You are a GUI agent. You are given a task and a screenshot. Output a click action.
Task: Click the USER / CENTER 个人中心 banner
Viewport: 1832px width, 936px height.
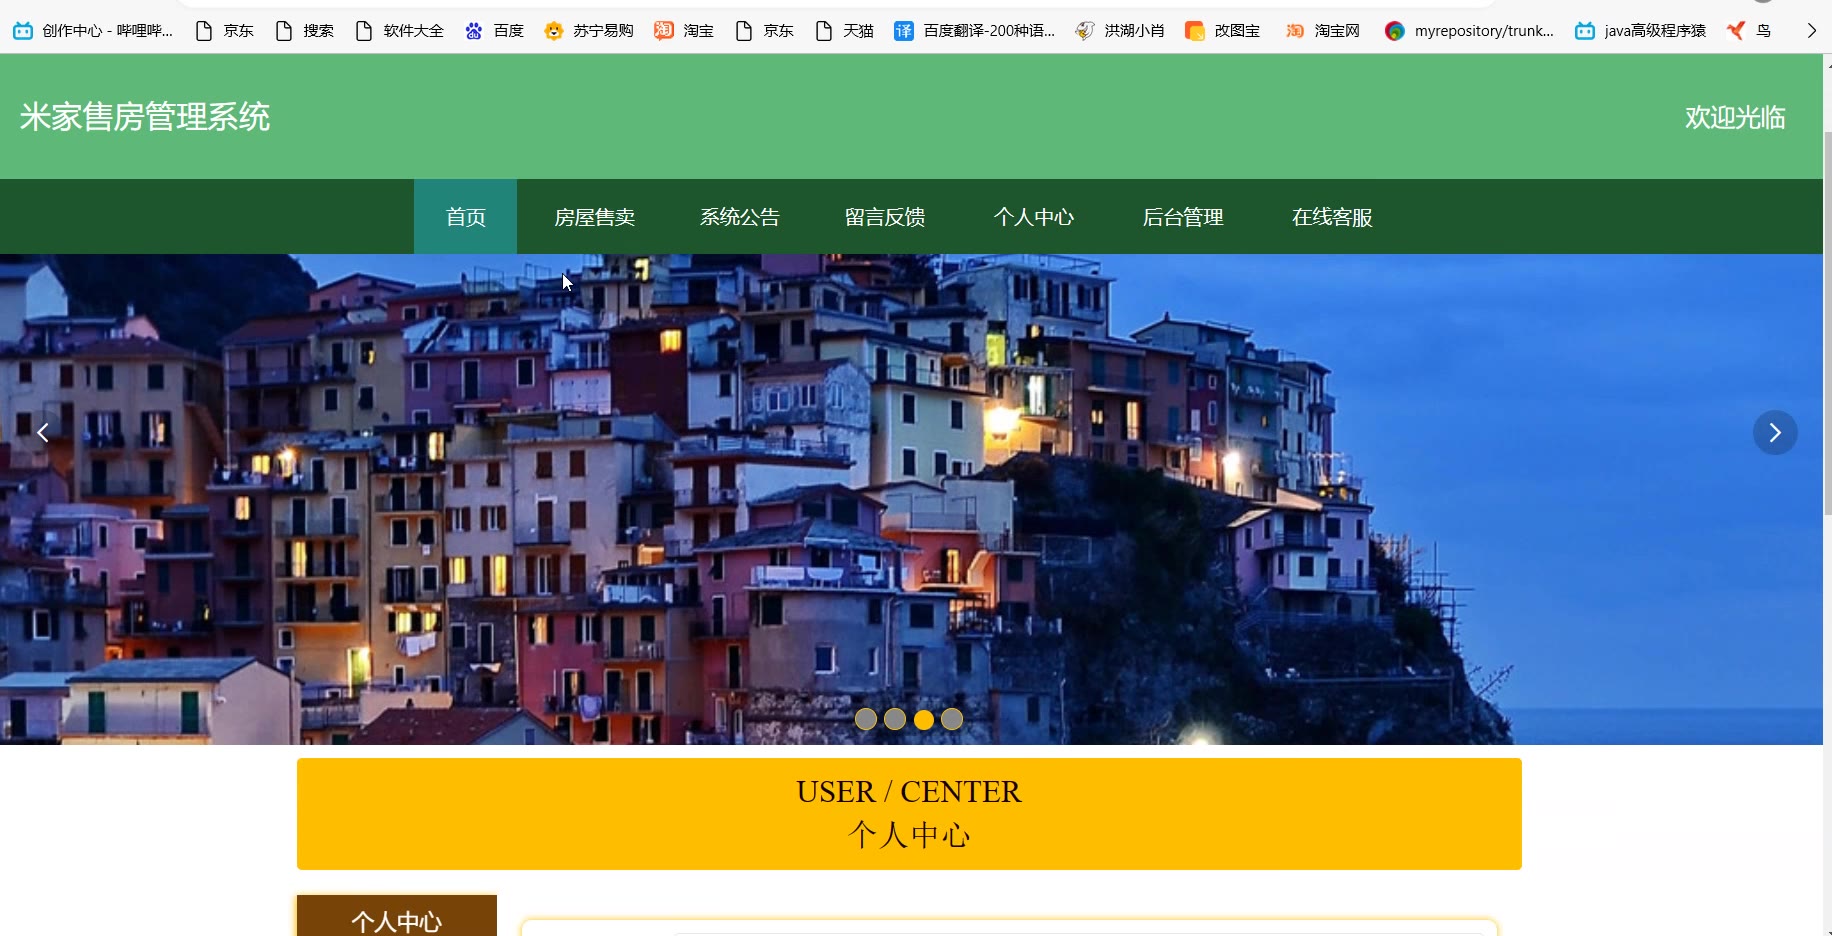click(909, 814)
